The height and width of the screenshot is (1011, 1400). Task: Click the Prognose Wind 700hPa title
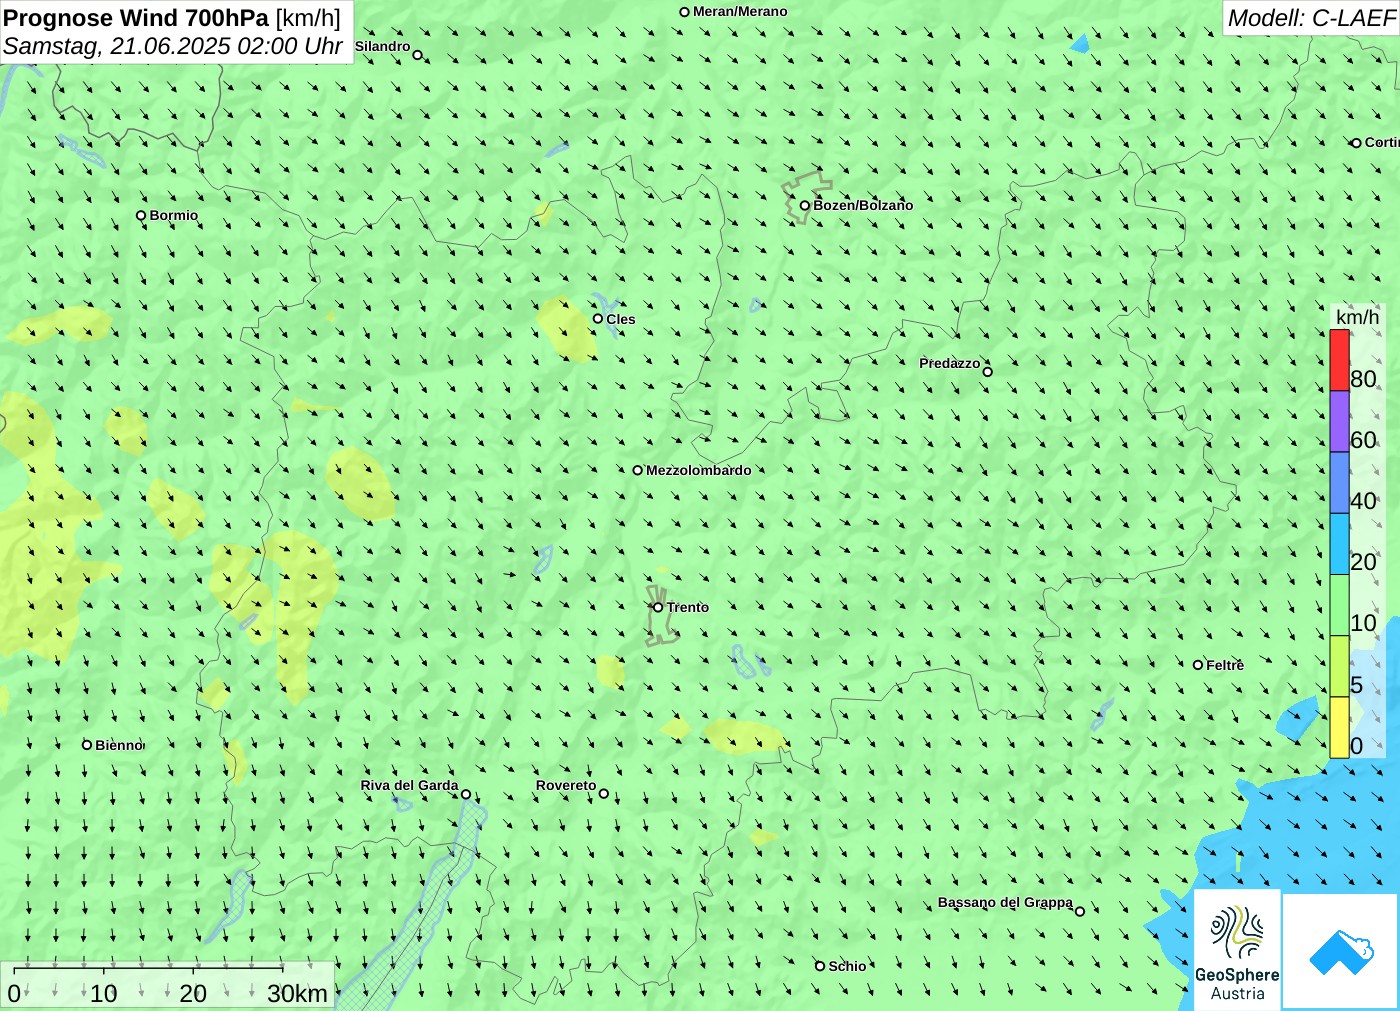pos(172,18)
